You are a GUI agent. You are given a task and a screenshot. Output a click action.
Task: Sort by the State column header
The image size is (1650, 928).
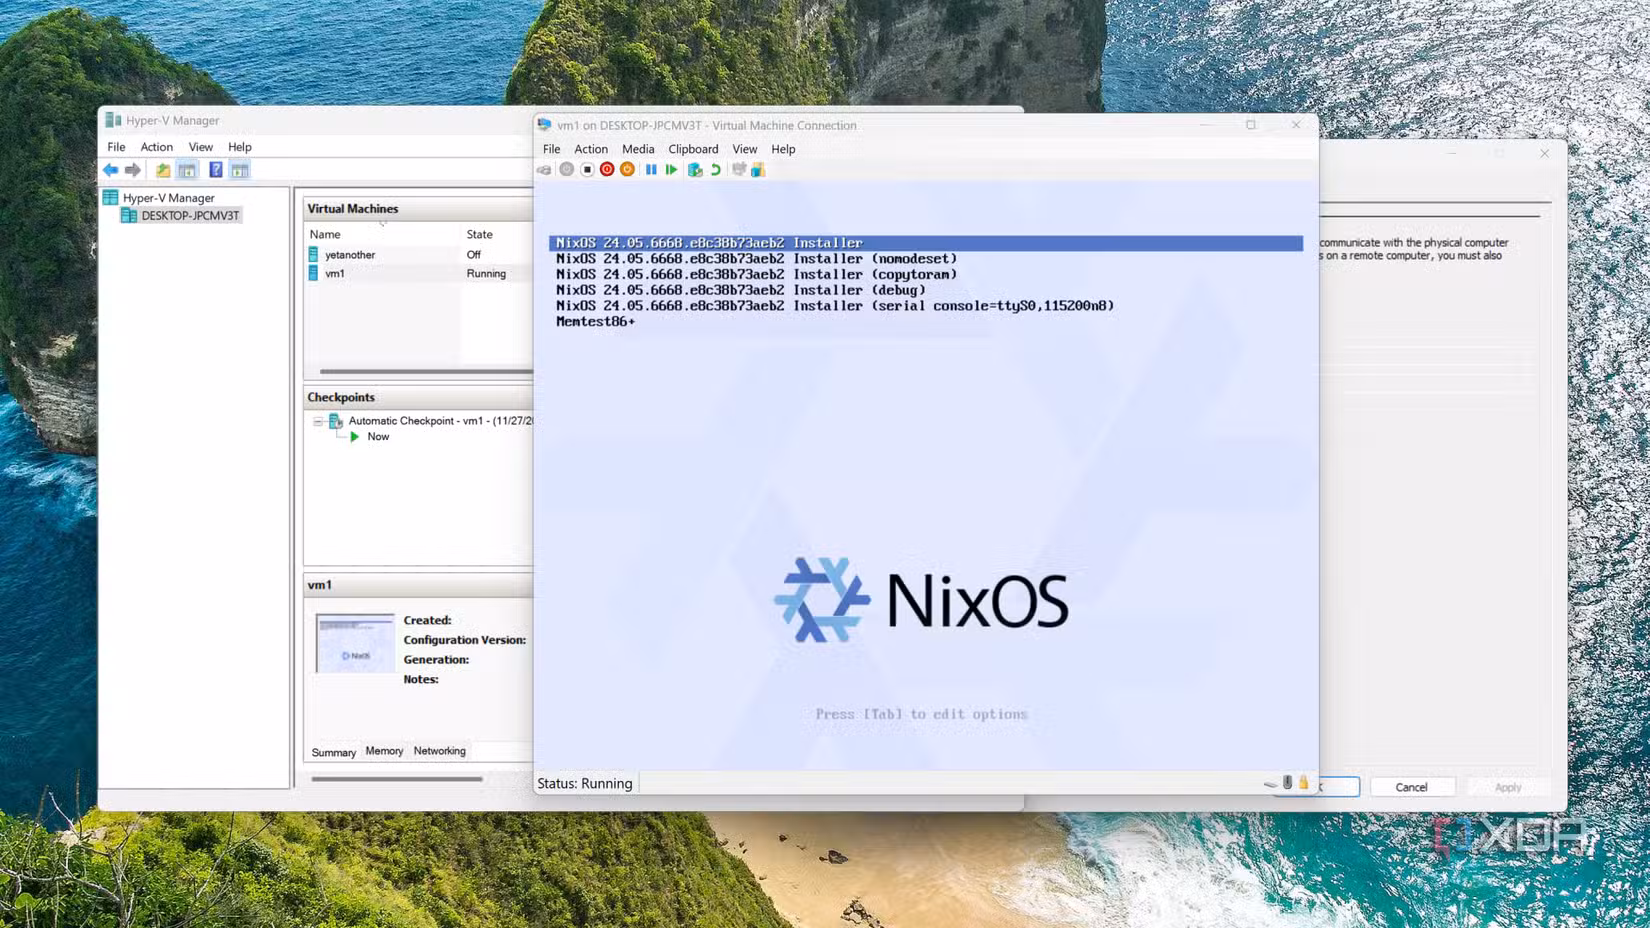[479, 234]
